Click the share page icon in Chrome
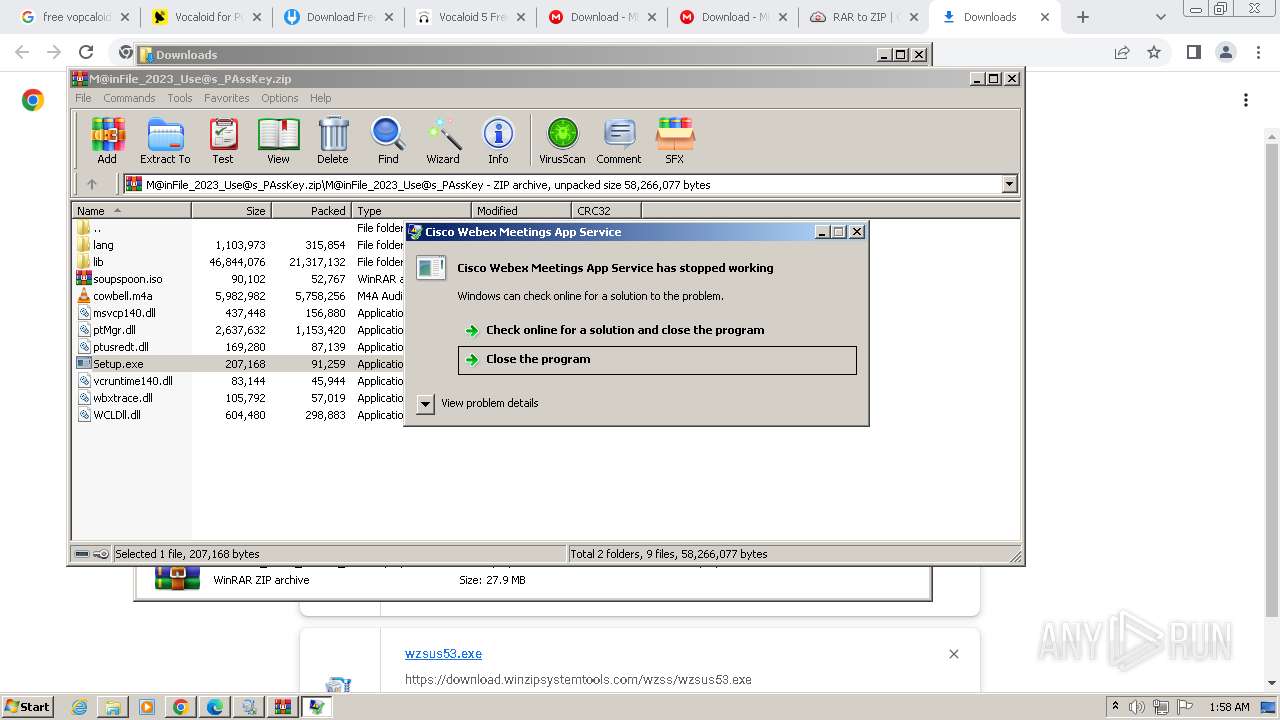This screenshot has height=720, width=1280. 1122,53
